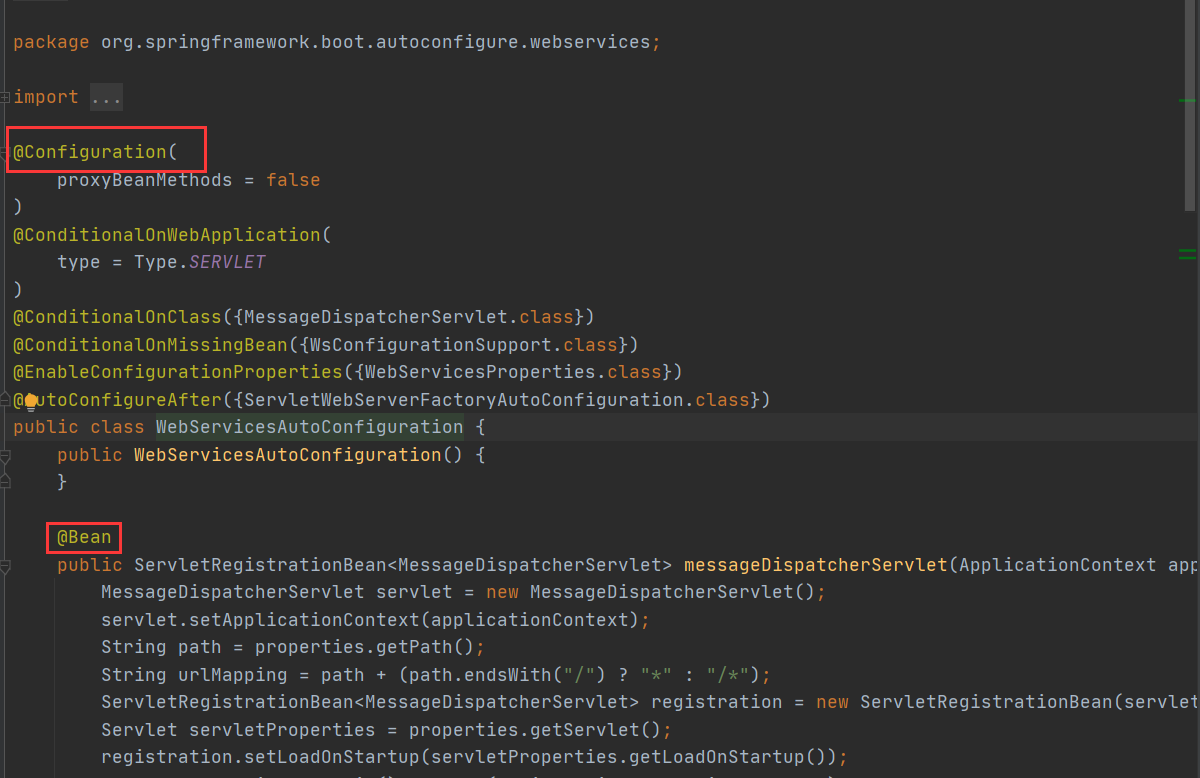
Task: Click the @ConditionalOnWebApplication annotation
Action: point(167,235)
